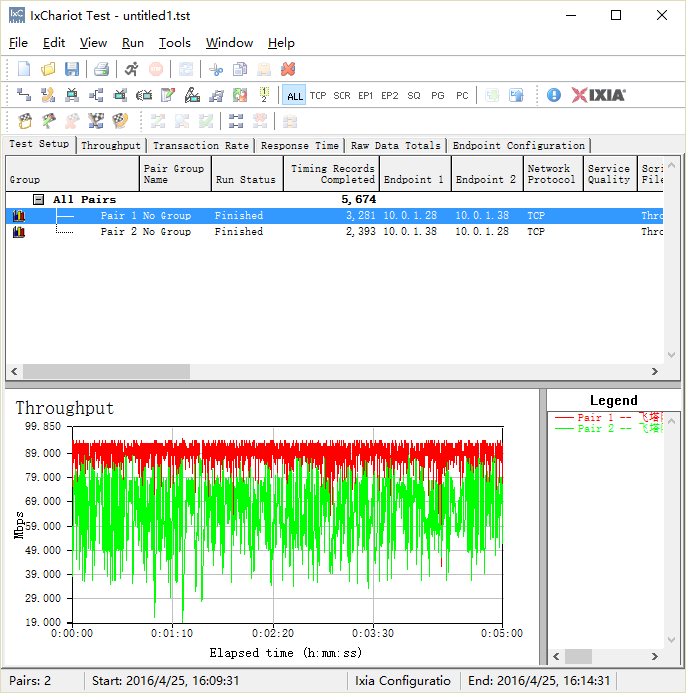Click the checkered flag pencil icon
Viewport: 686px width, 693px height.
pyautogui.click(x=49, y=121)
